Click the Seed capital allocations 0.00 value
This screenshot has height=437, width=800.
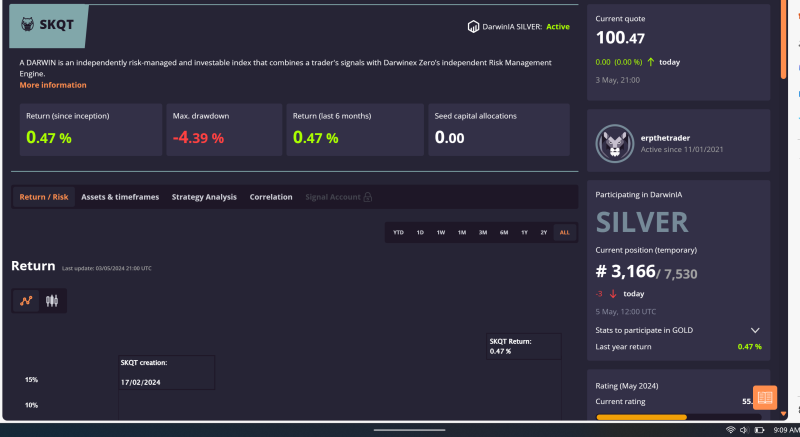449,138
